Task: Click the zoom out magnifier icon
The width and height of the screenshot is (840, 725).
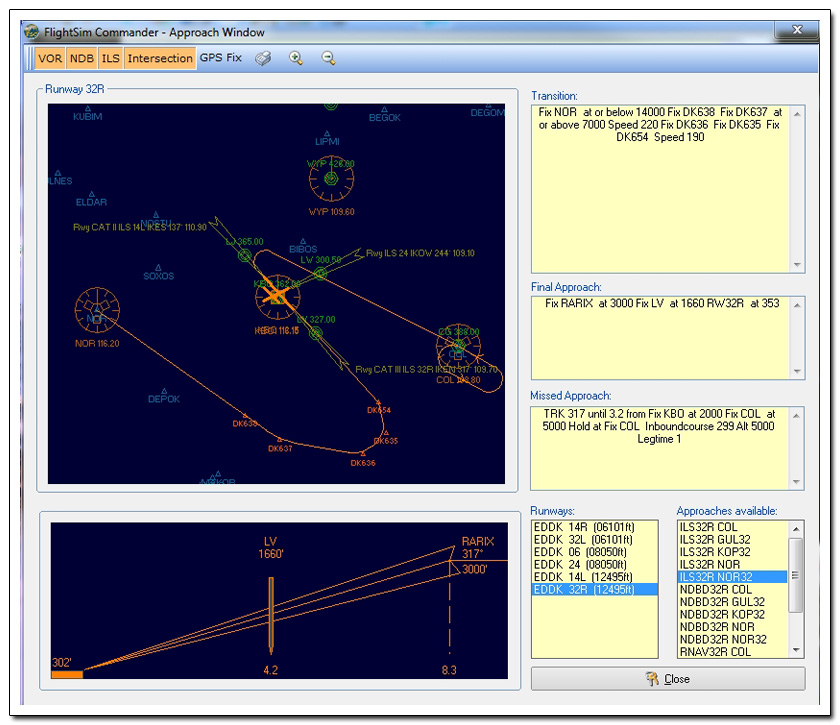Action: pos(328,58)
